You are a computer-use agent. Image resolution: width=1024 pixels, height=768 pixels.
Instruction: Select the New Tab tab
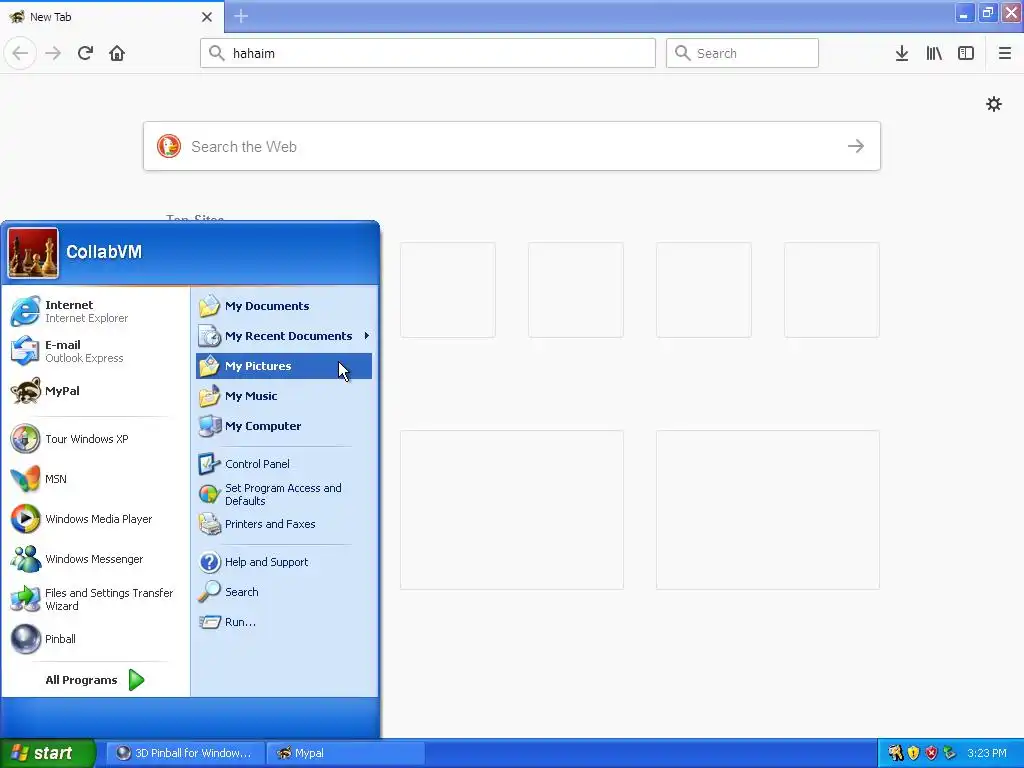112,17
